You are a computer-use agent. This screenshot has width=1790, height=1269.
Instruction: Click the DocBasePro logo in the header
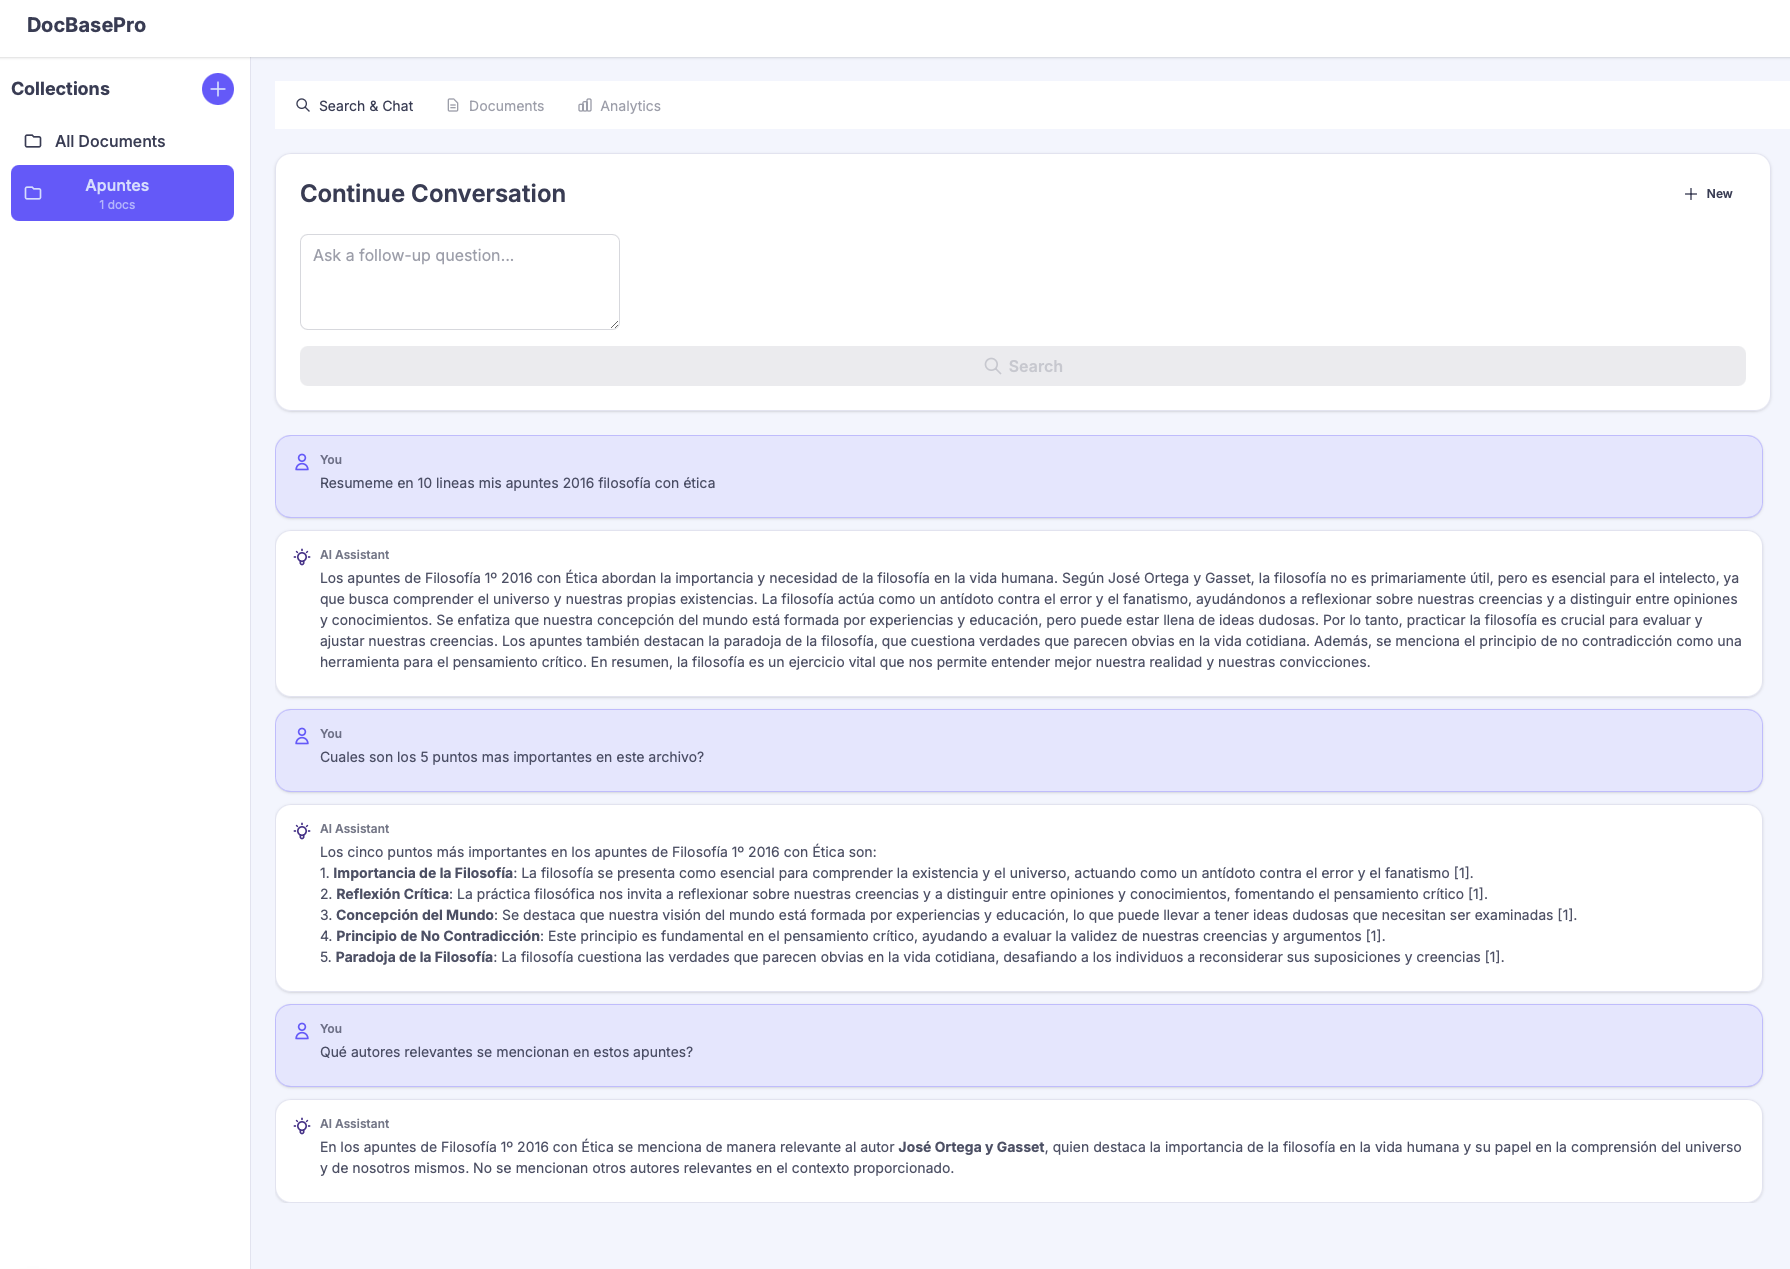pos(86,25)
